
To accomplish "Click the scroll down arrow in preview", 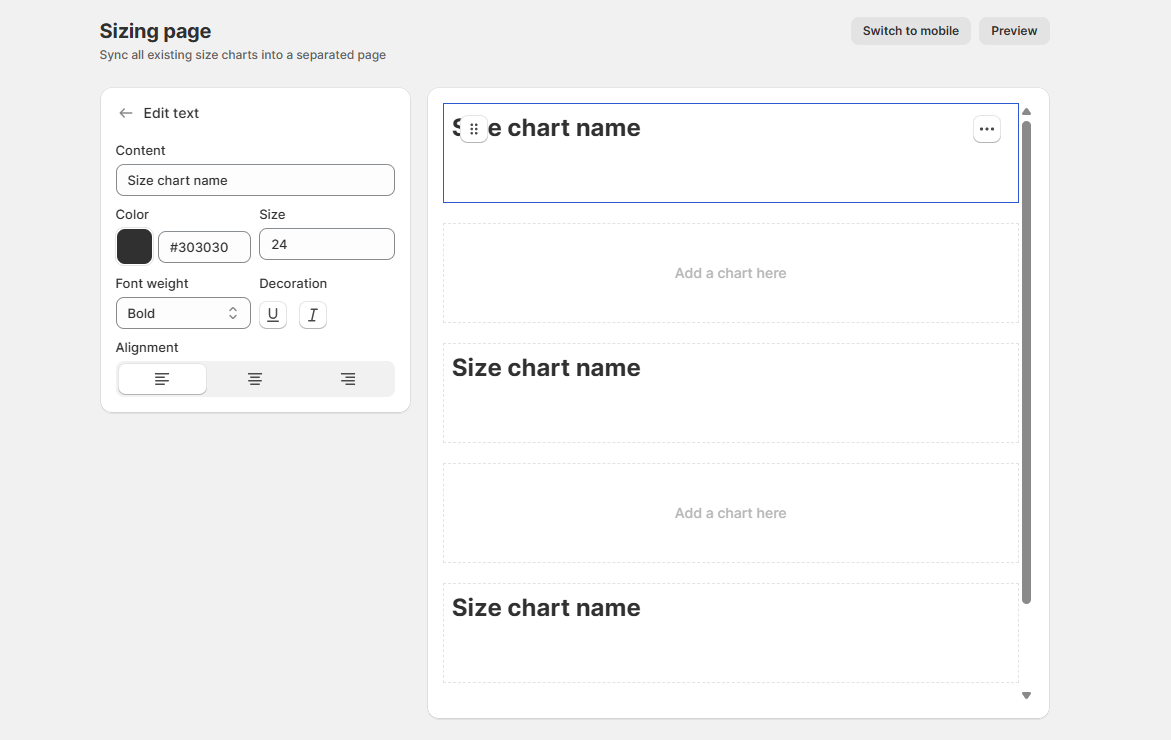I will click(x=1026, y=695).
